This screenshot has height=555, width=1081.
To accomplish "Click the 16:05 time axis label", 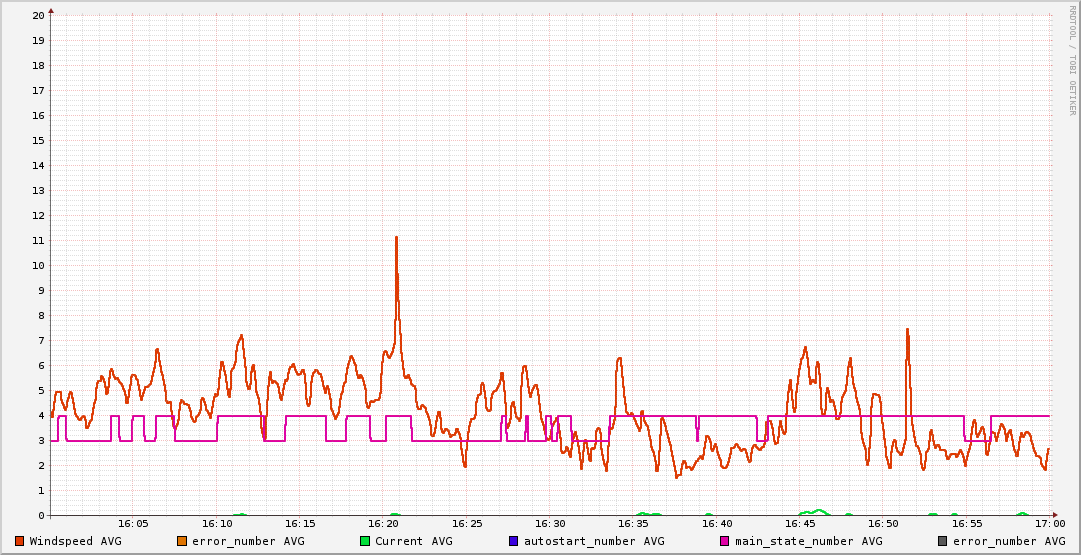I will click(x=134, y=523).
